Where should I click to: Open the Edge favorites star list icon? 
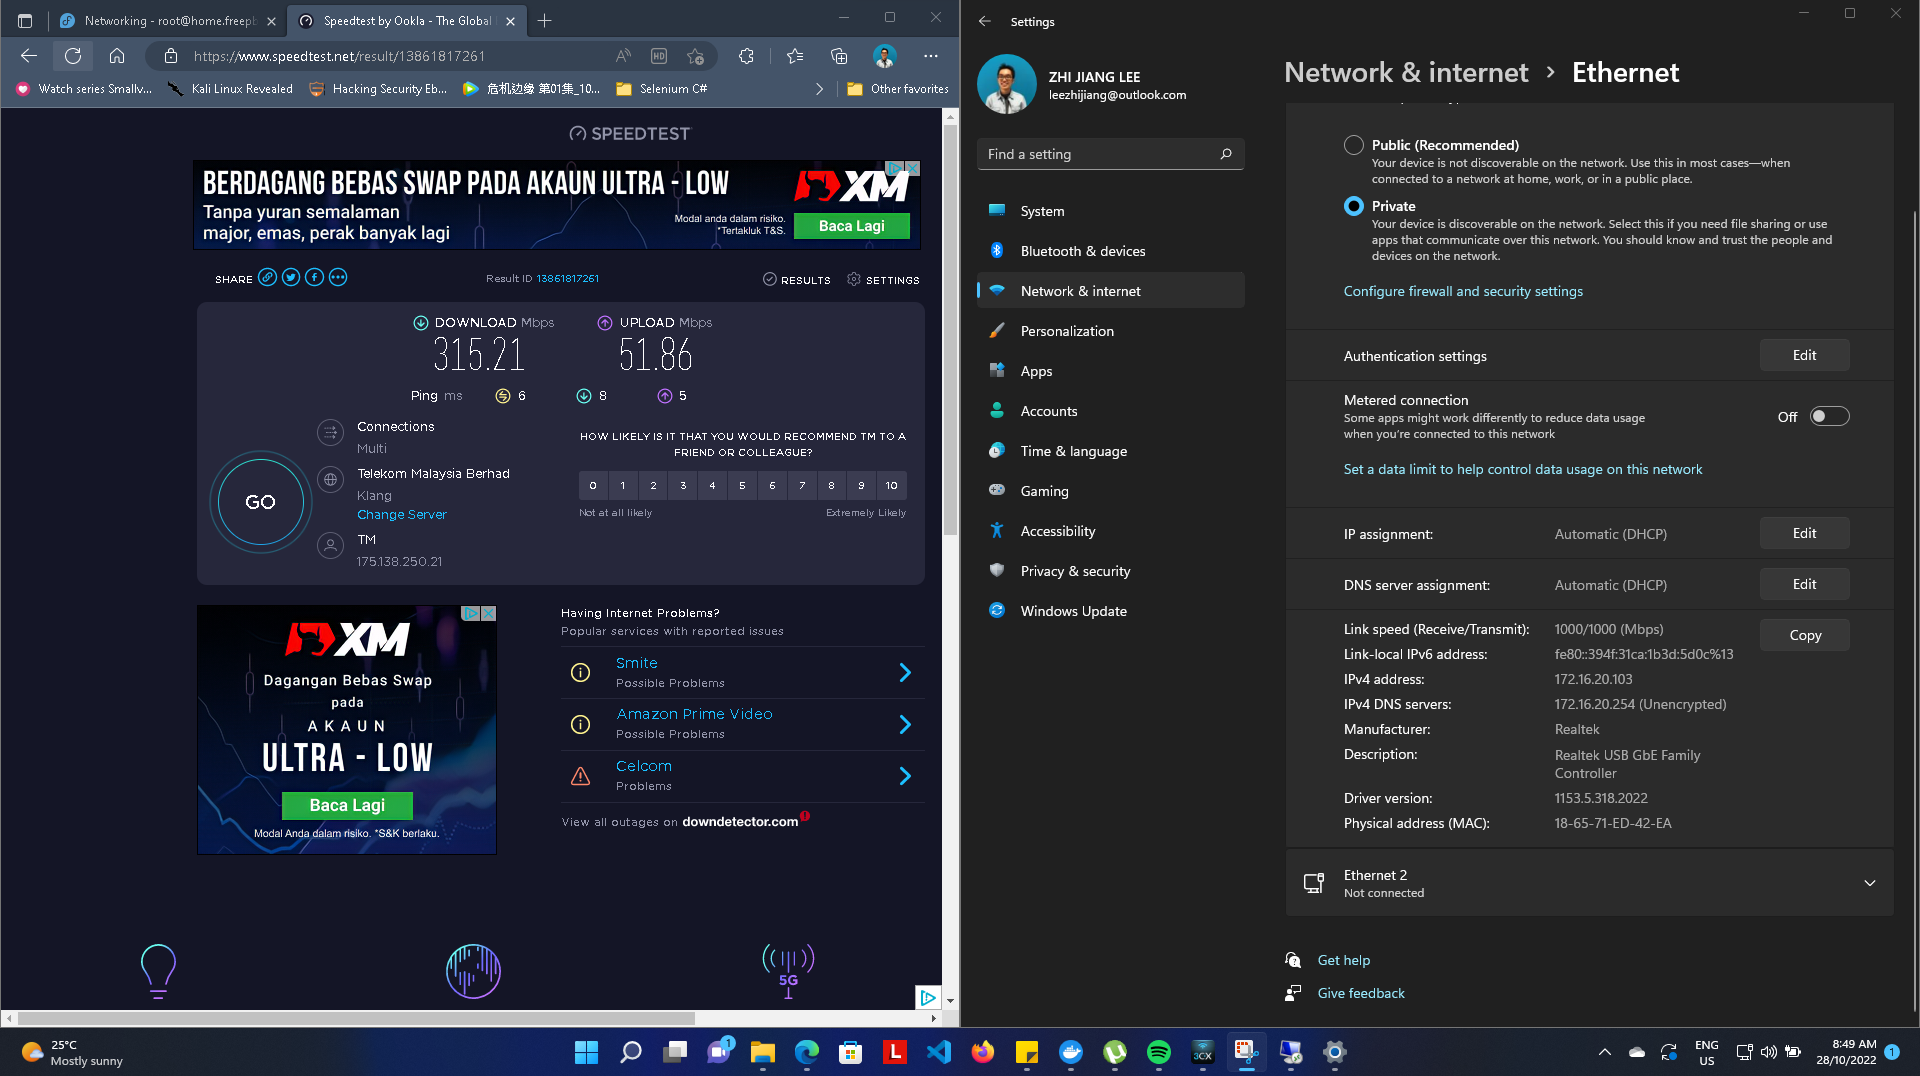click(795, 56)
